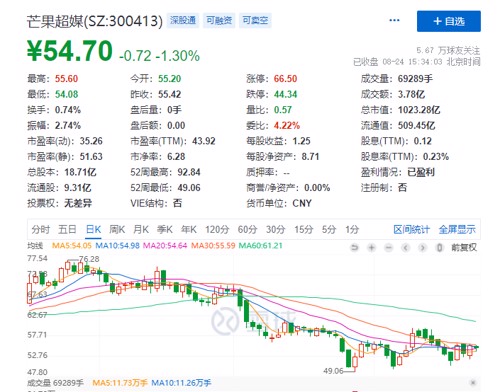Click the current price ¥54.70
The image size is (500, 392).
(x=70, y=51)
